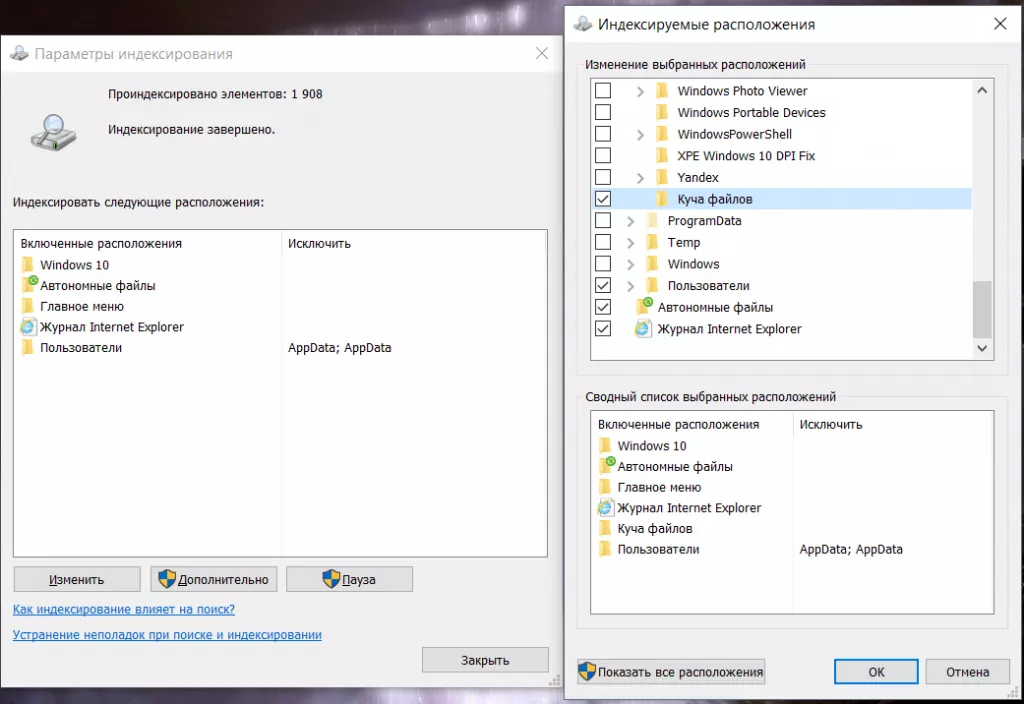Viewport: 1024px width, 704px height.
Task: Click the WindowsPowerShell folder icon
Action: 661,133
